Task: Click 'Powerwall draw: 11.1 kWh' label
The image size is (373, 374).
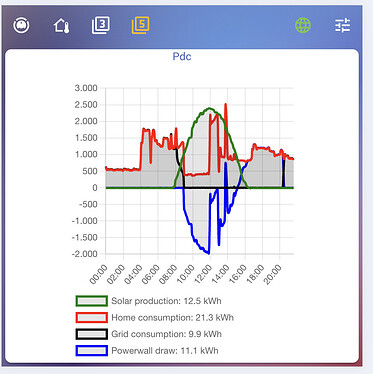Action: 165,351
